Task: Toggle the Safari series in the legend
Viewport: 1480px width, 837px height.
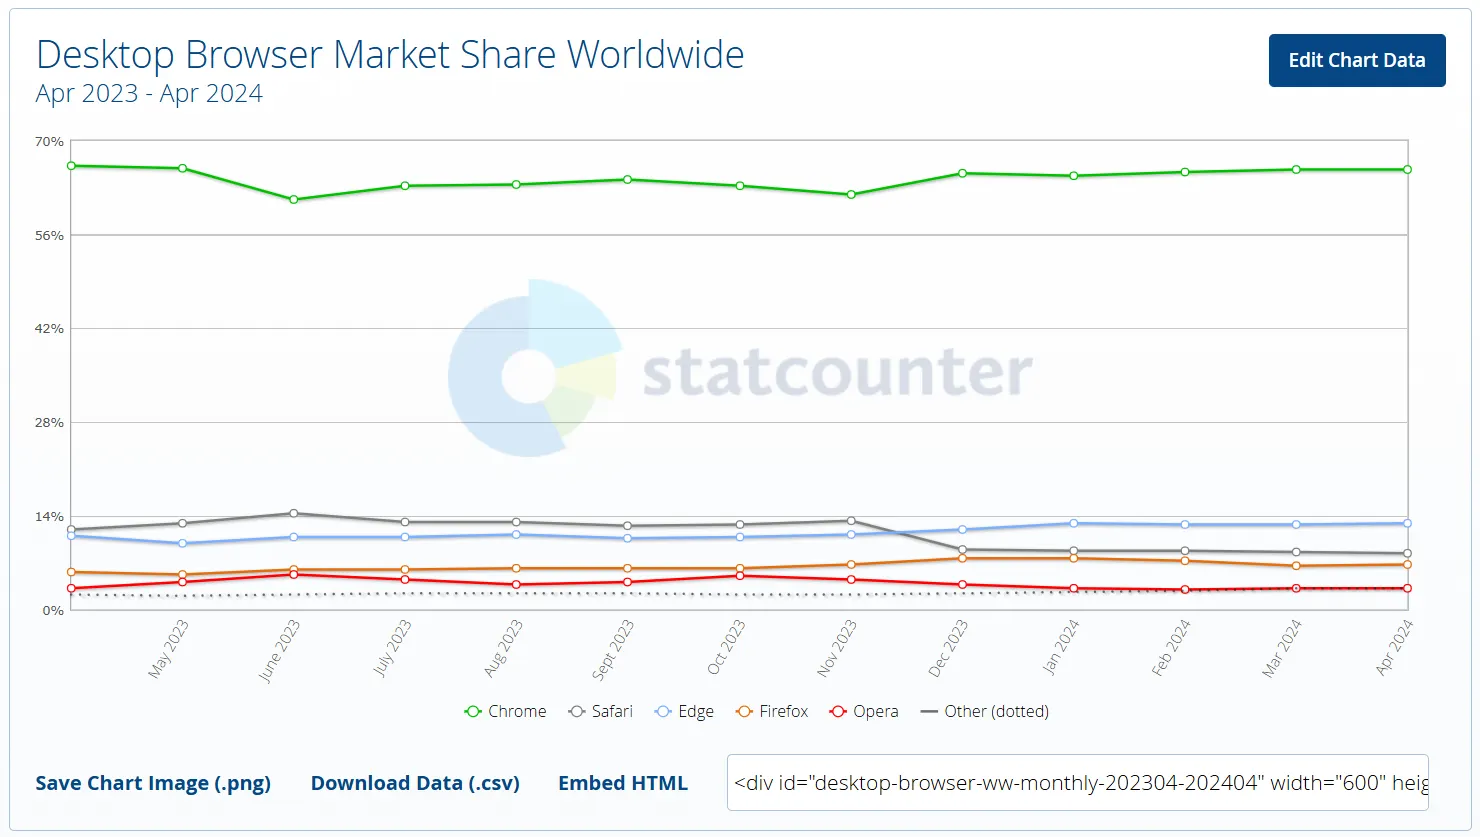Action: [x=601, y=712]
